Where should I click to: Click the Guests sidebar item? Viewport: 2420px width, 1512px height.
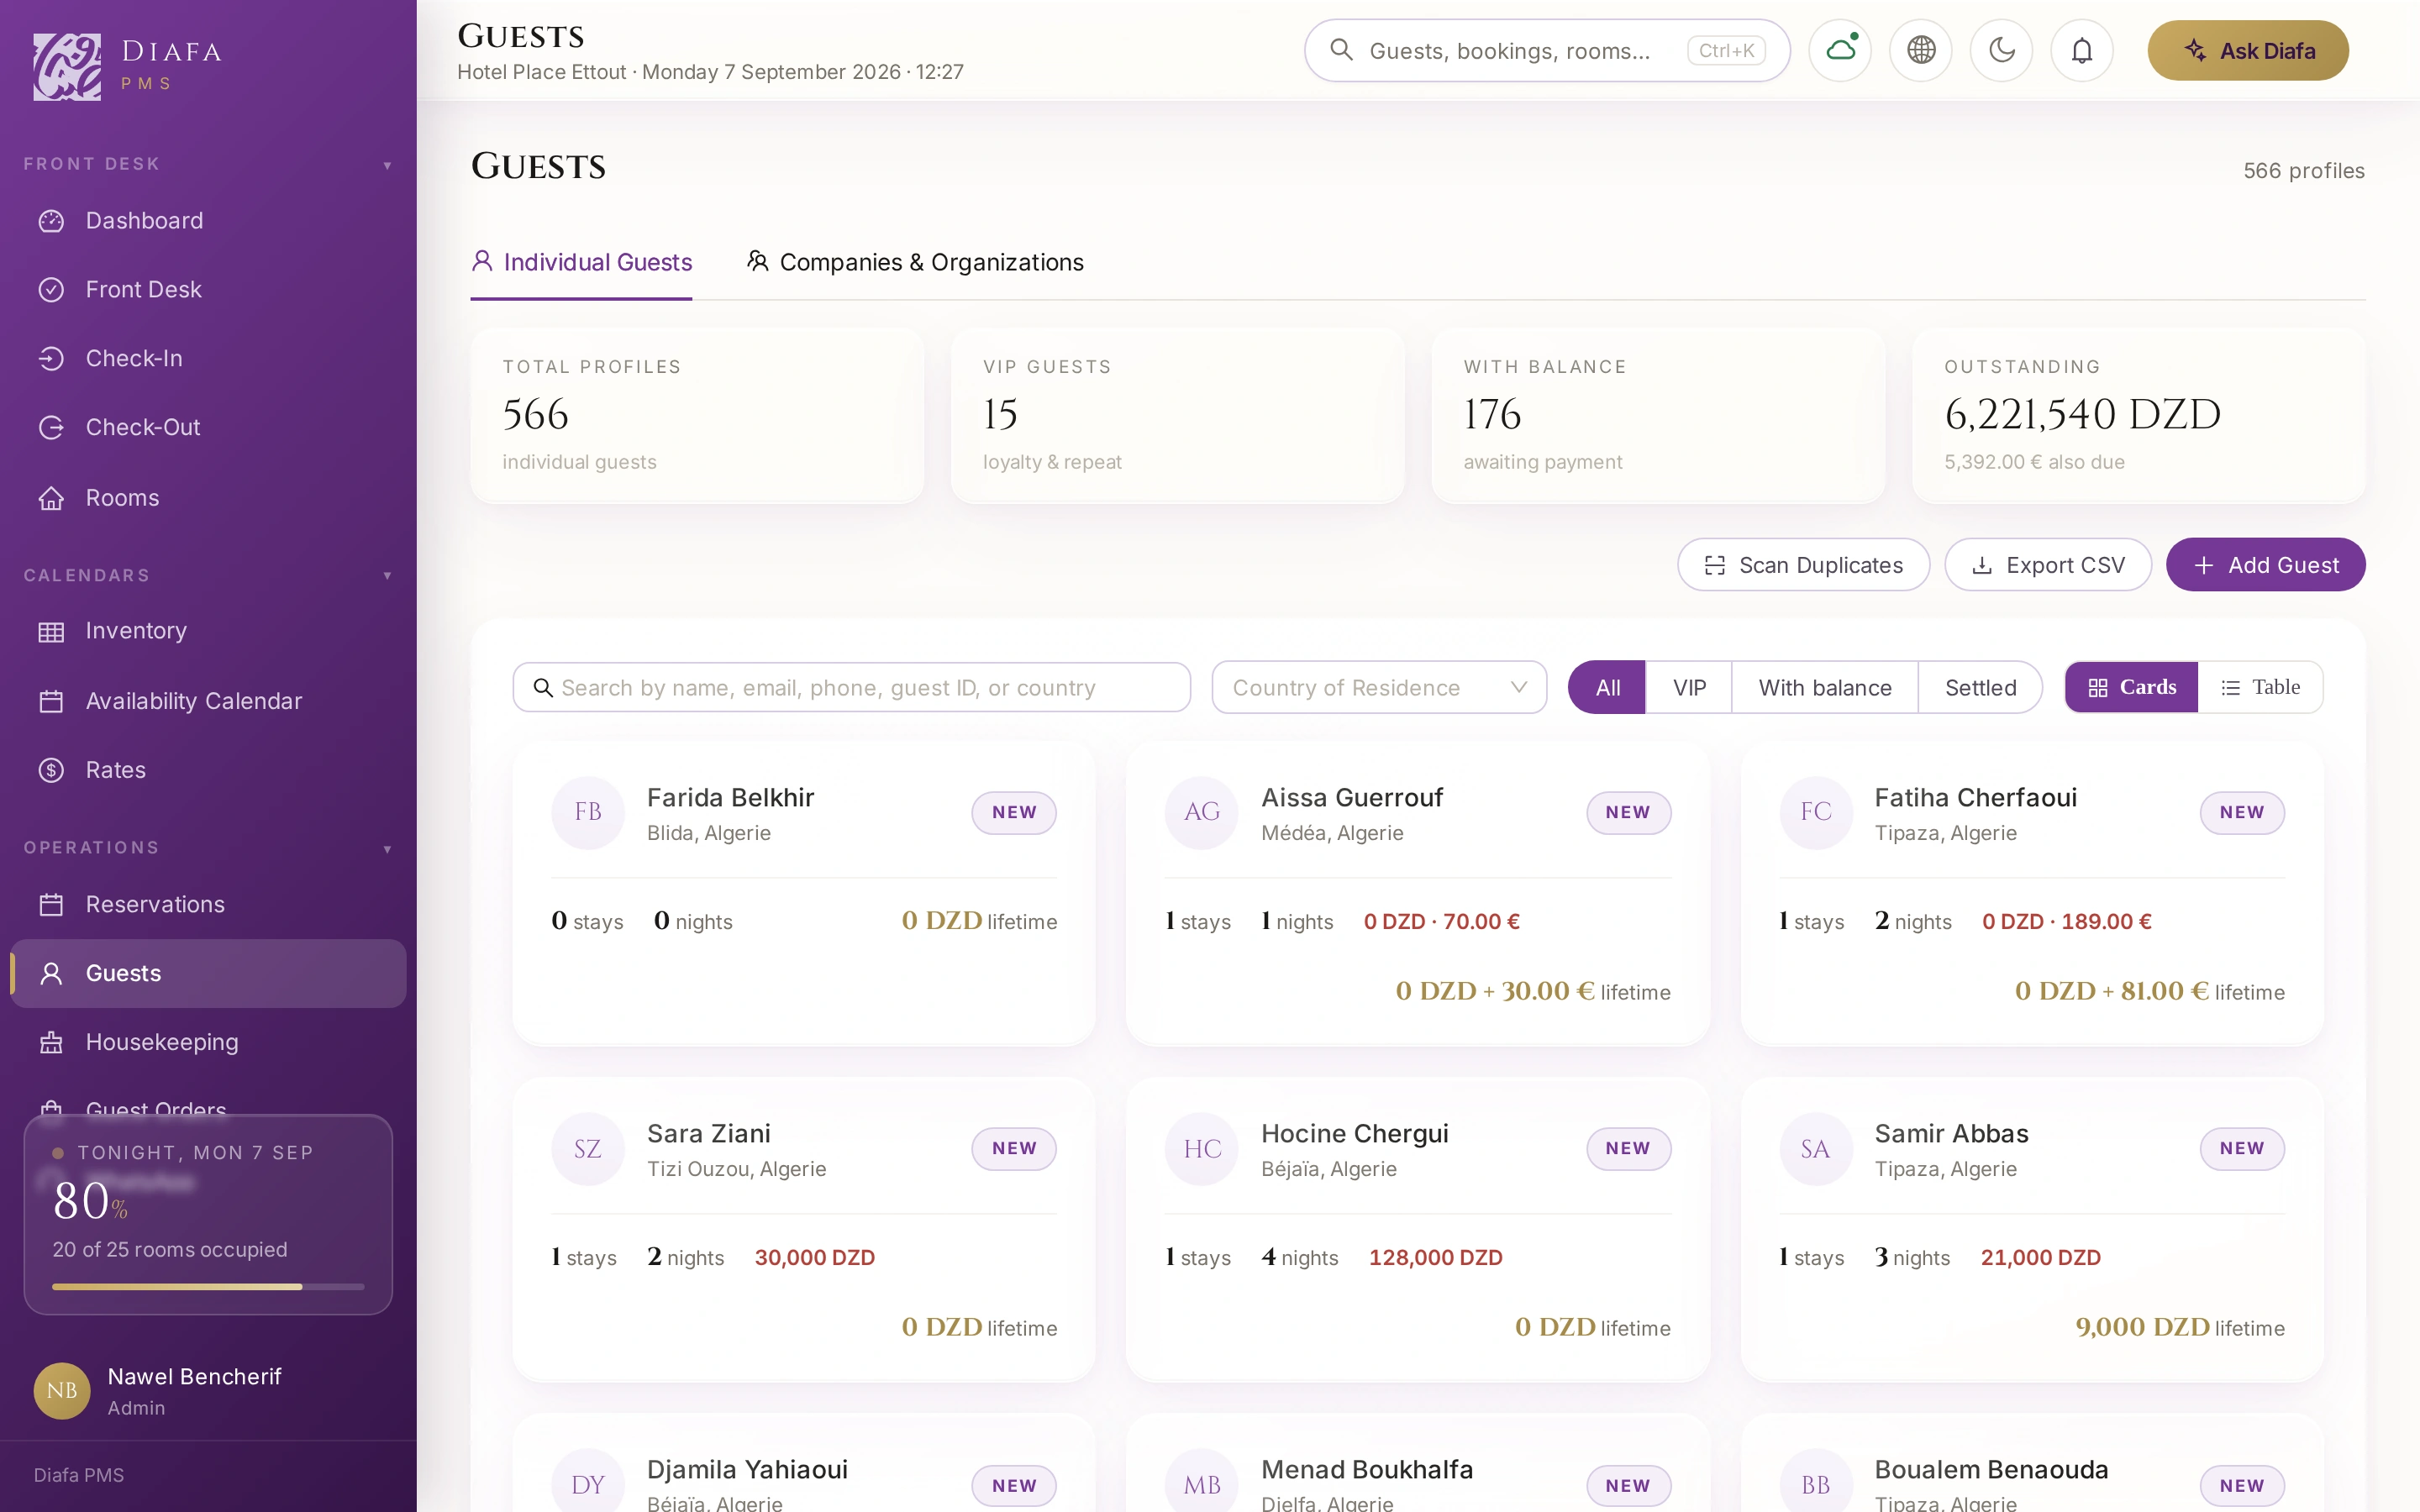click(208, 973)
